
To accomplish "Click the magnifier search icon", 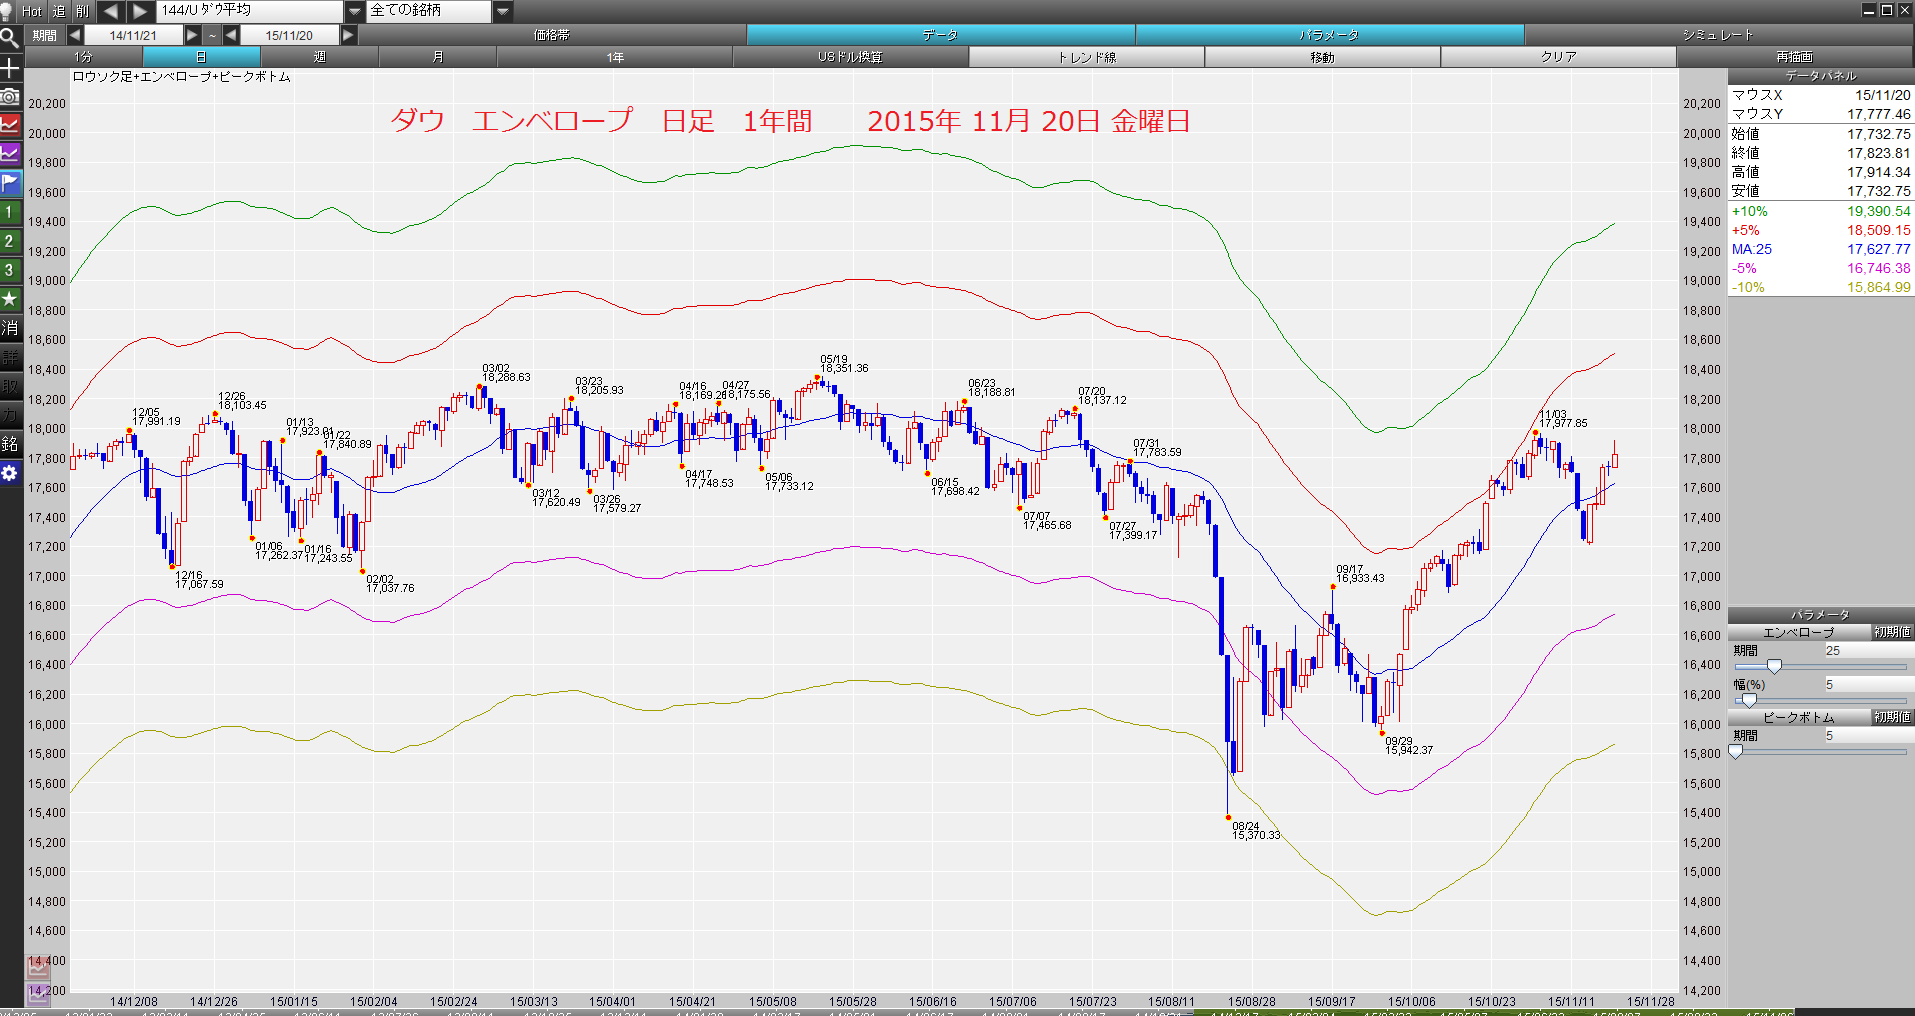I will [10, 39].
